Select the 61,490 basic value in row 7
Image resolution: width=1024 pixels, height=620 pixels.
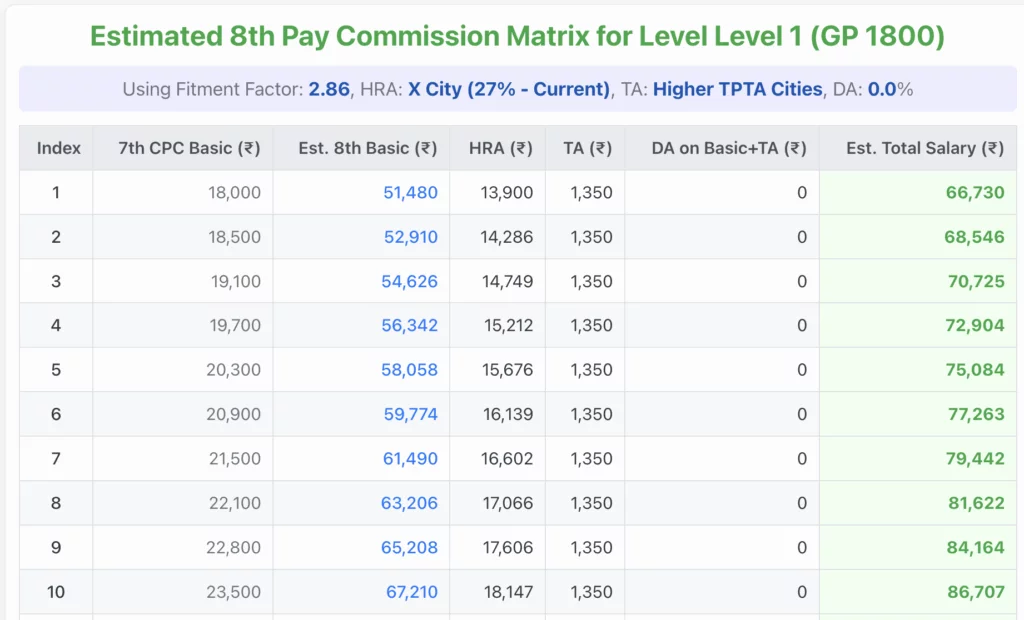click(412, 458)
